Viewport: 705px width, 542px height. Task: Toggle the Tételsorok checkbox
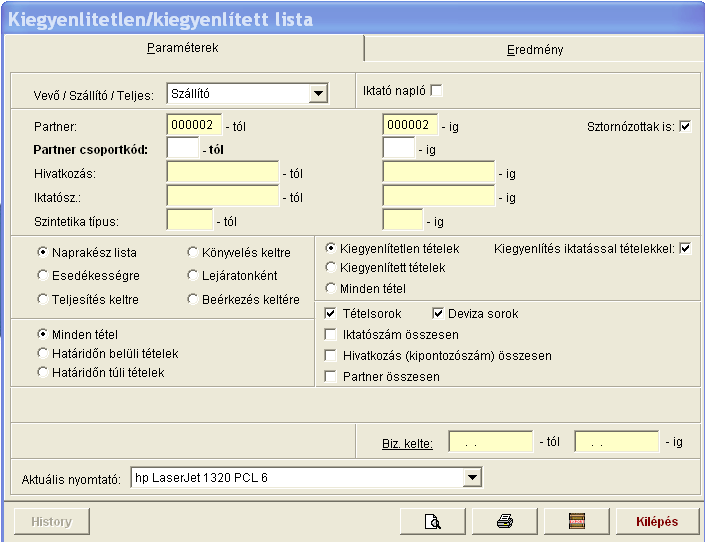(330, 314)
